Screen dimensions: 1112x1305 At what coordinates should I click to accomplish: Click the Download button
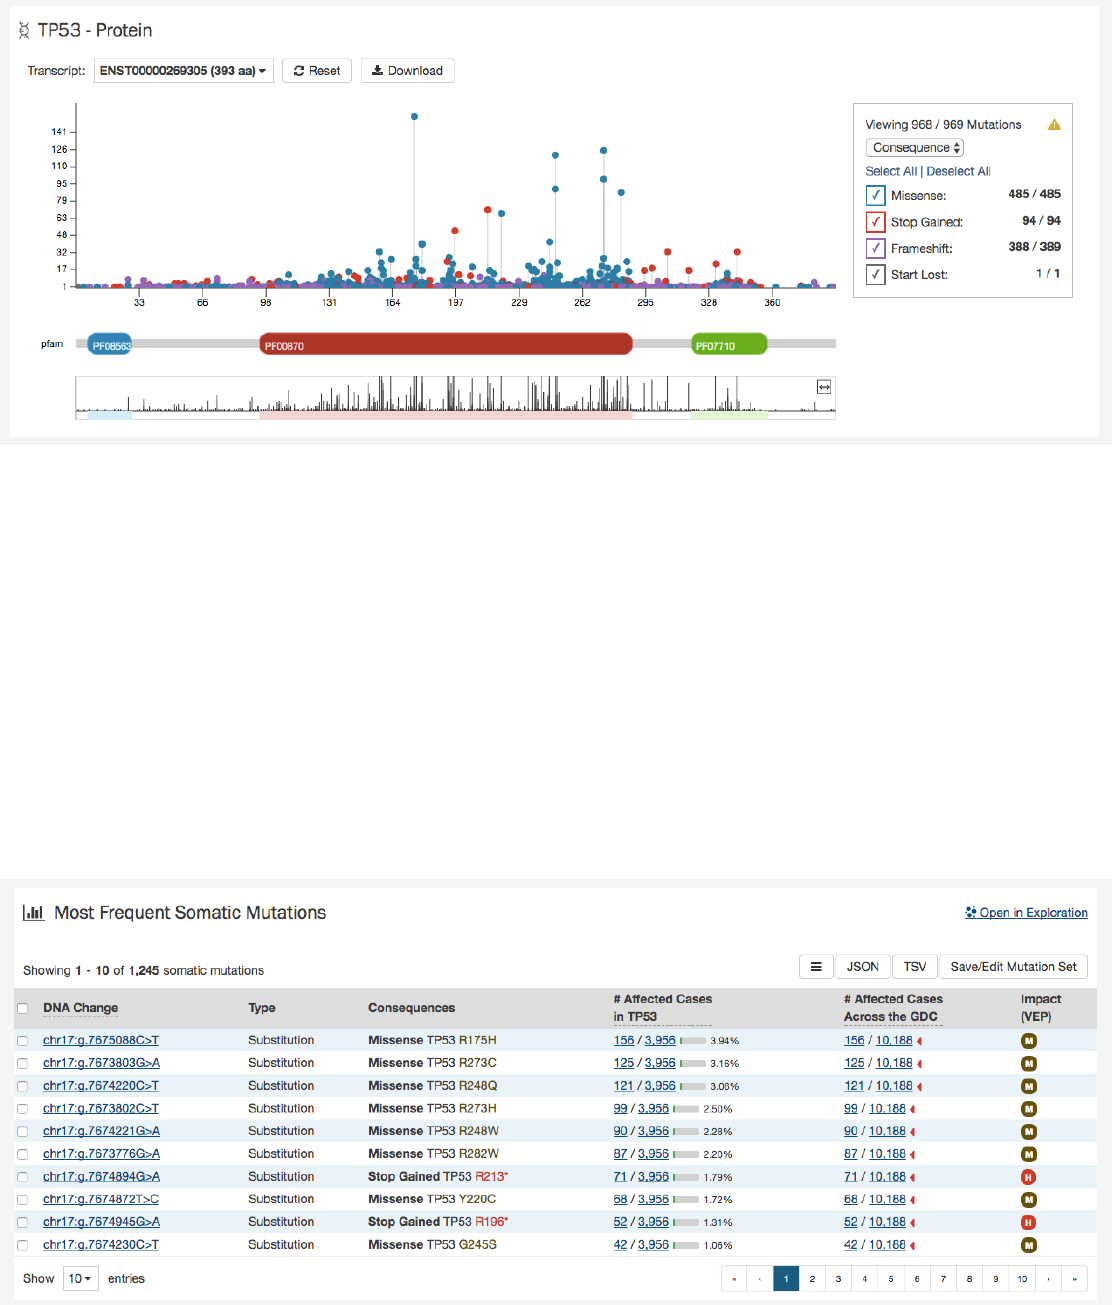pyautogui.click(x=407, y=71)
